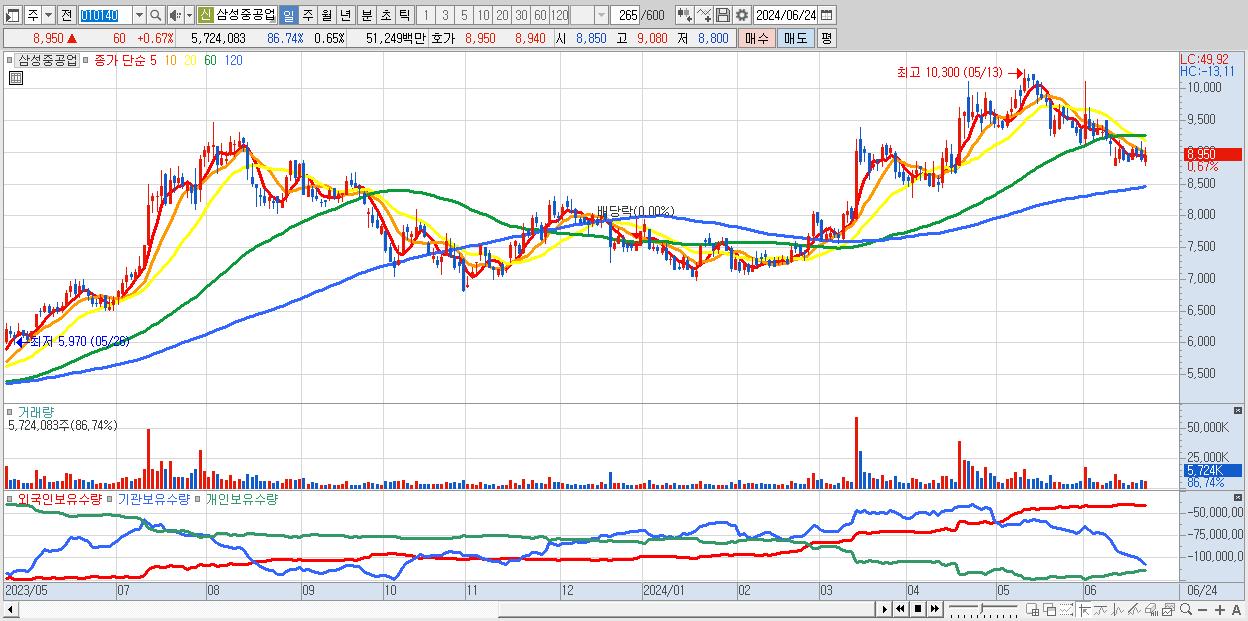Click the speaker sound icon
Viewport: 1248px width, 621px height.
pyautogui.click(x=175, y=15)
